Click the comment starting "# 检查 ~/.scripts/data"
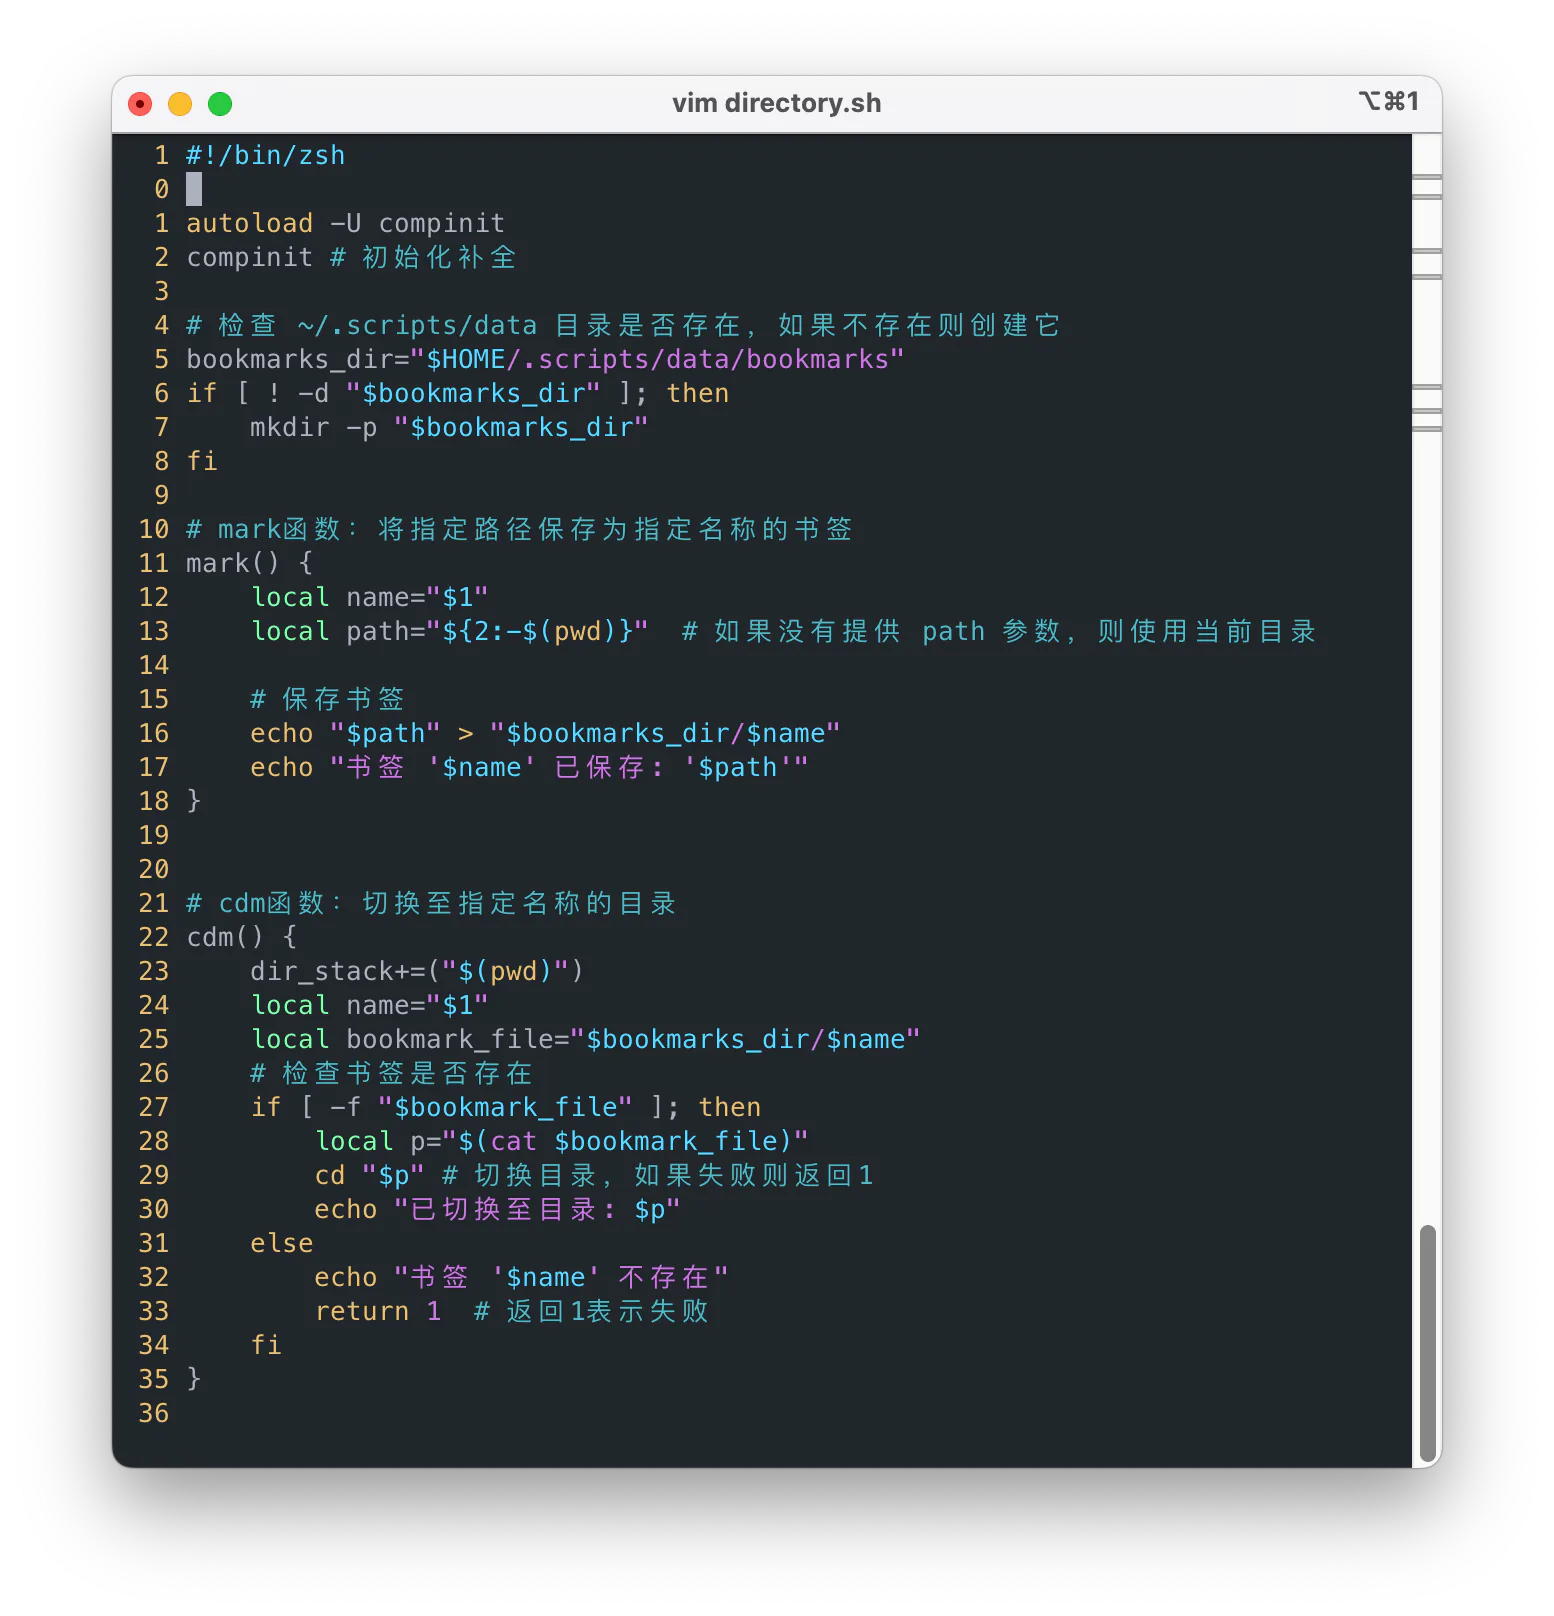The image size is (1554, 1616). click(x=623, y=325)
